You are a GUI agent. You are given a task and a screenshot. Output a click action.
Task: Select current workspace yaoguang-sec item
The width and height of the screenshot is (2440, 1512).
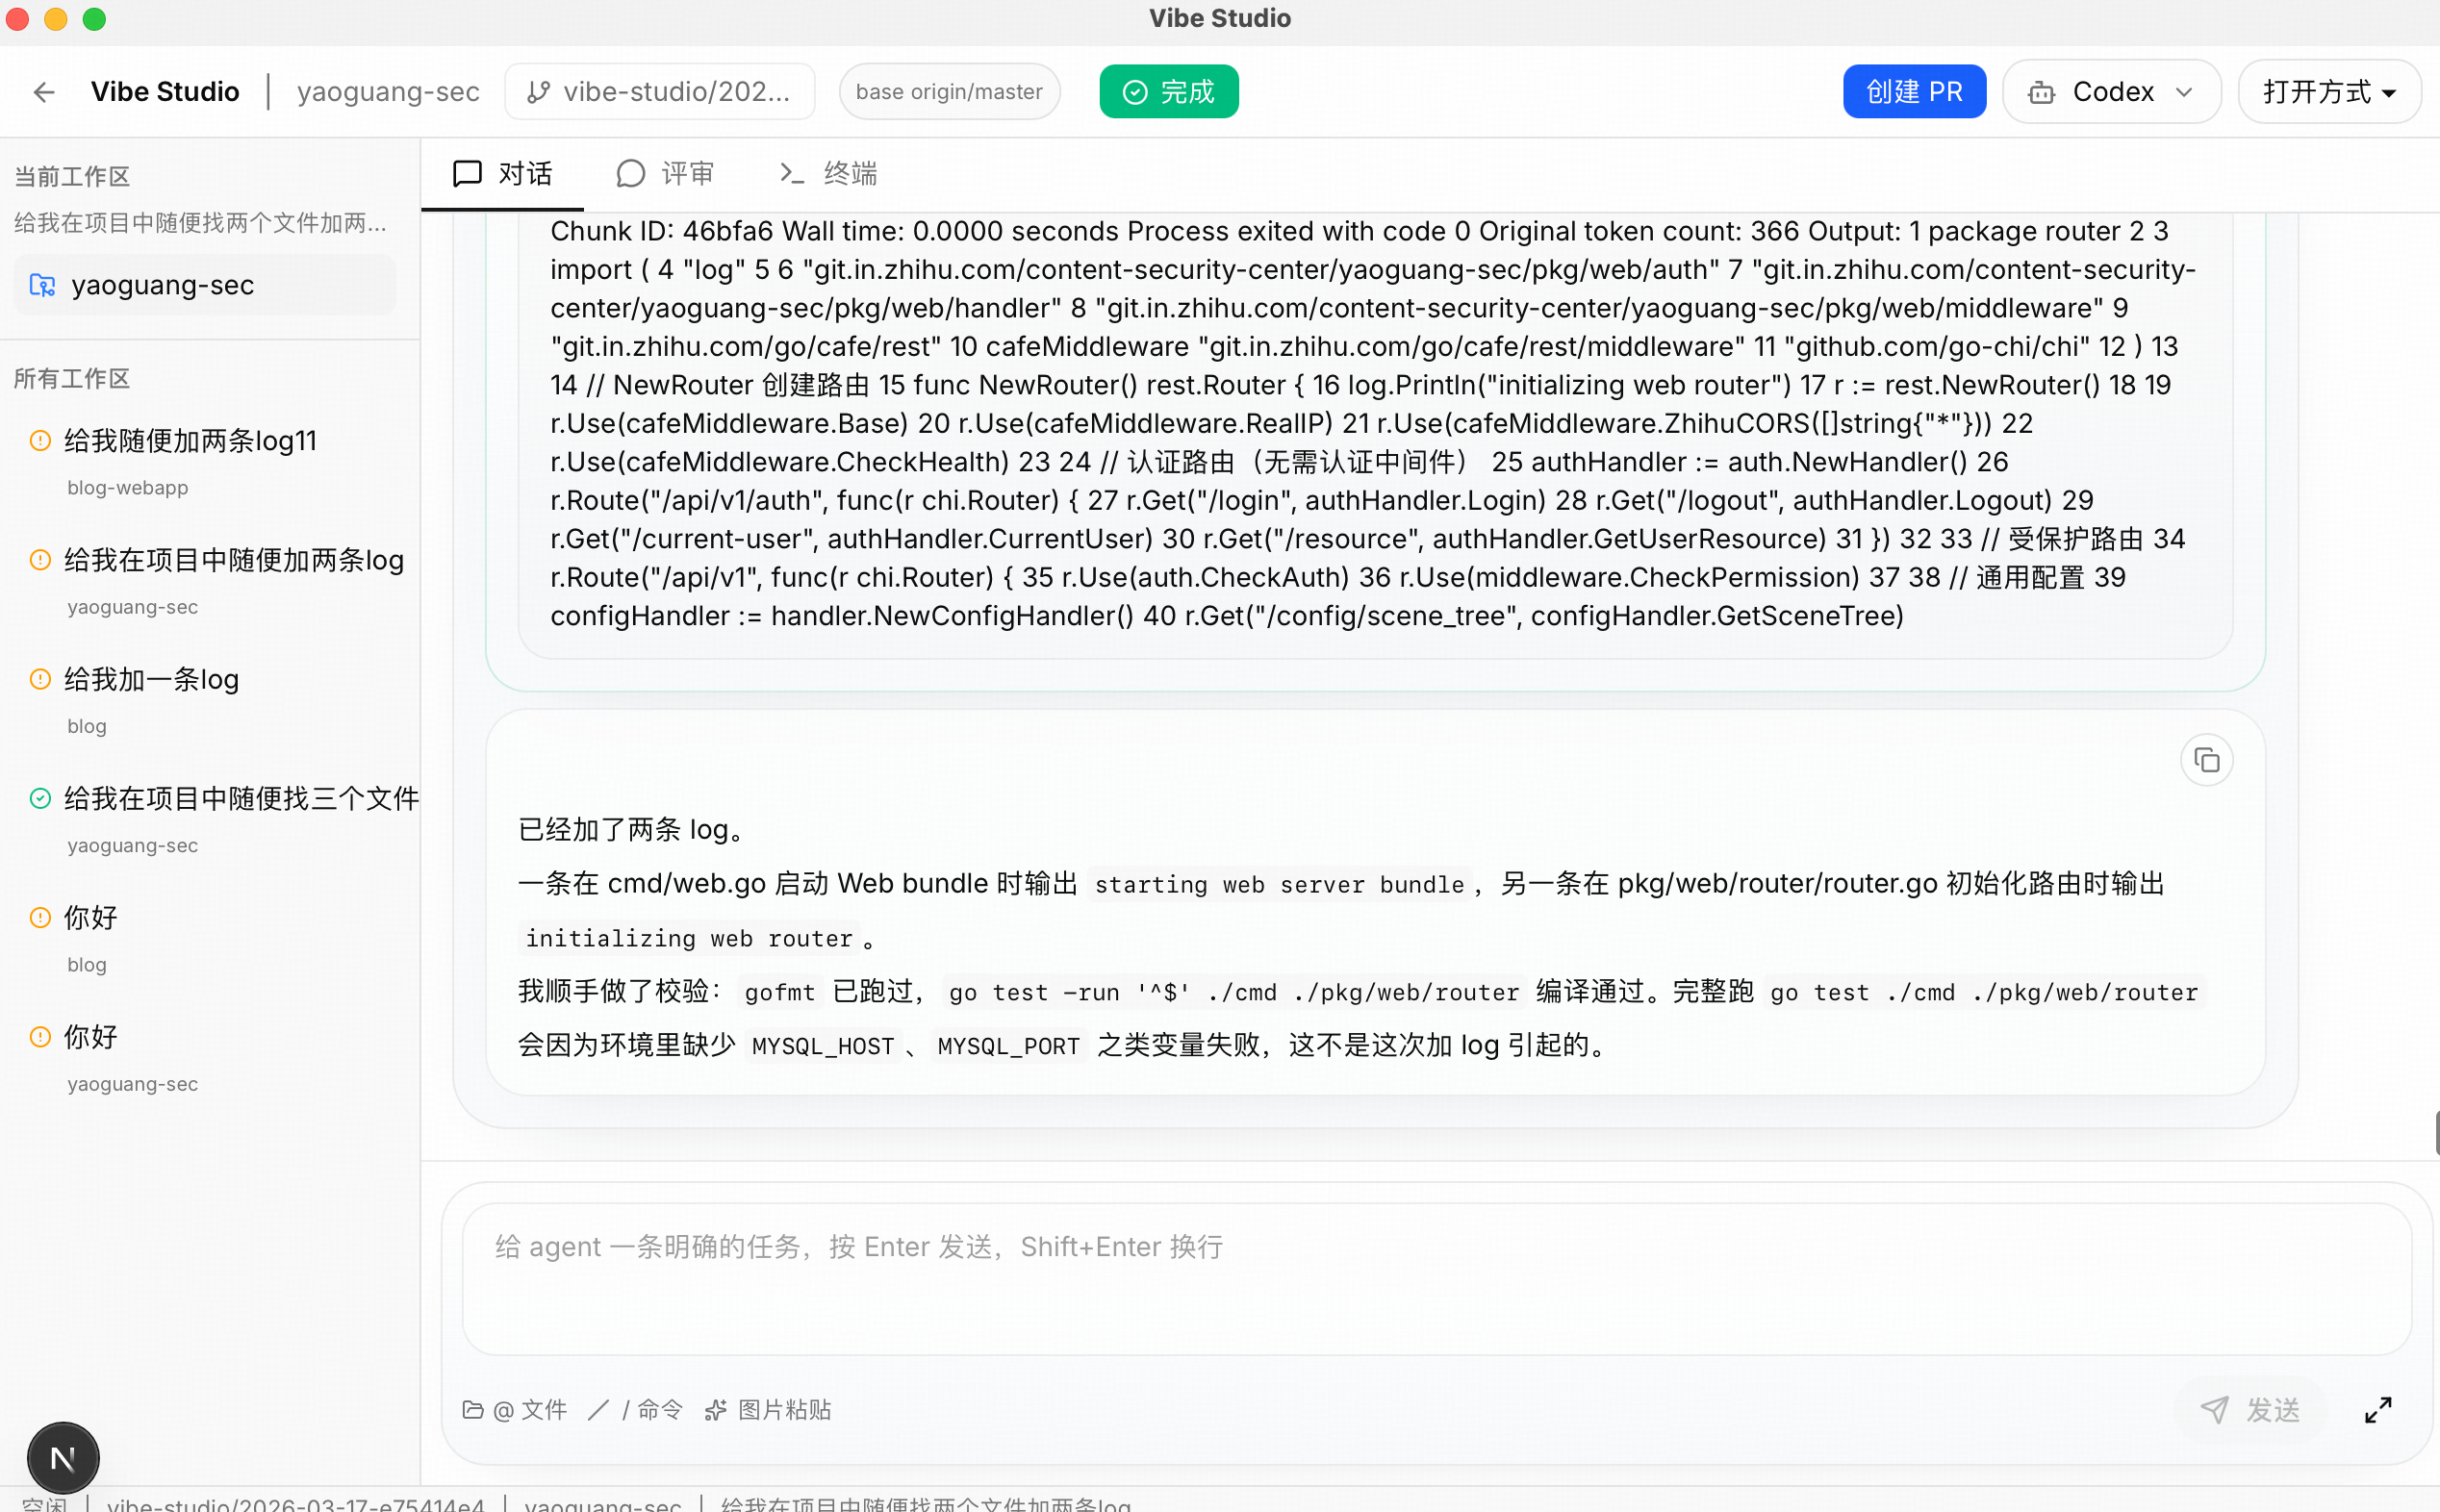point(205,285)
